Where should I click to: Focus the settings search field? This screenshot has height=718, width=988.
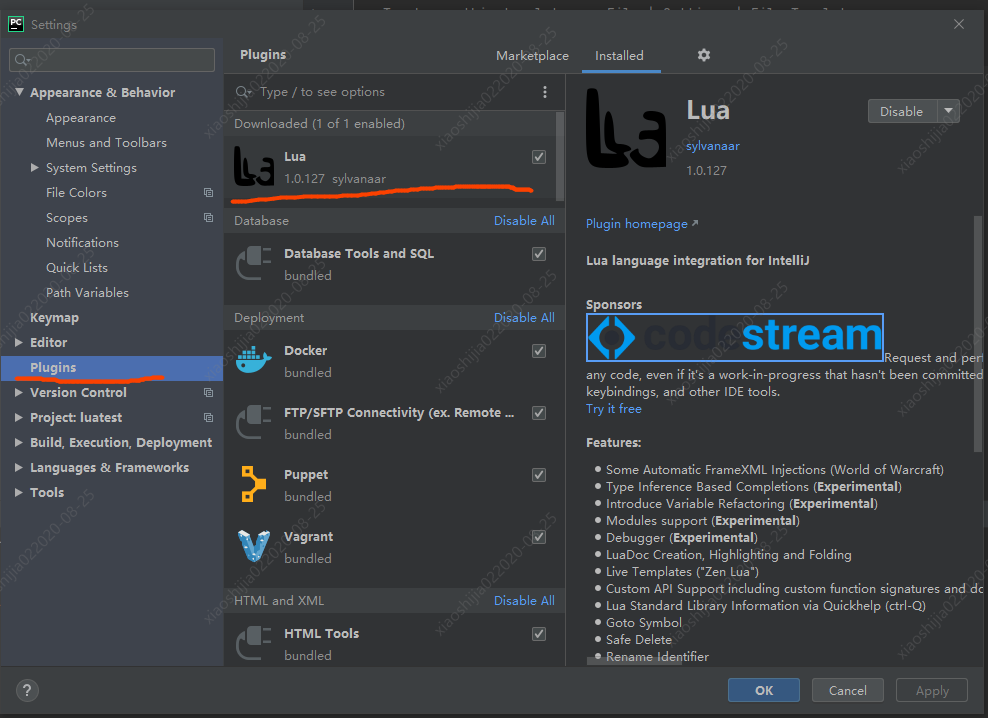[112, 60]
